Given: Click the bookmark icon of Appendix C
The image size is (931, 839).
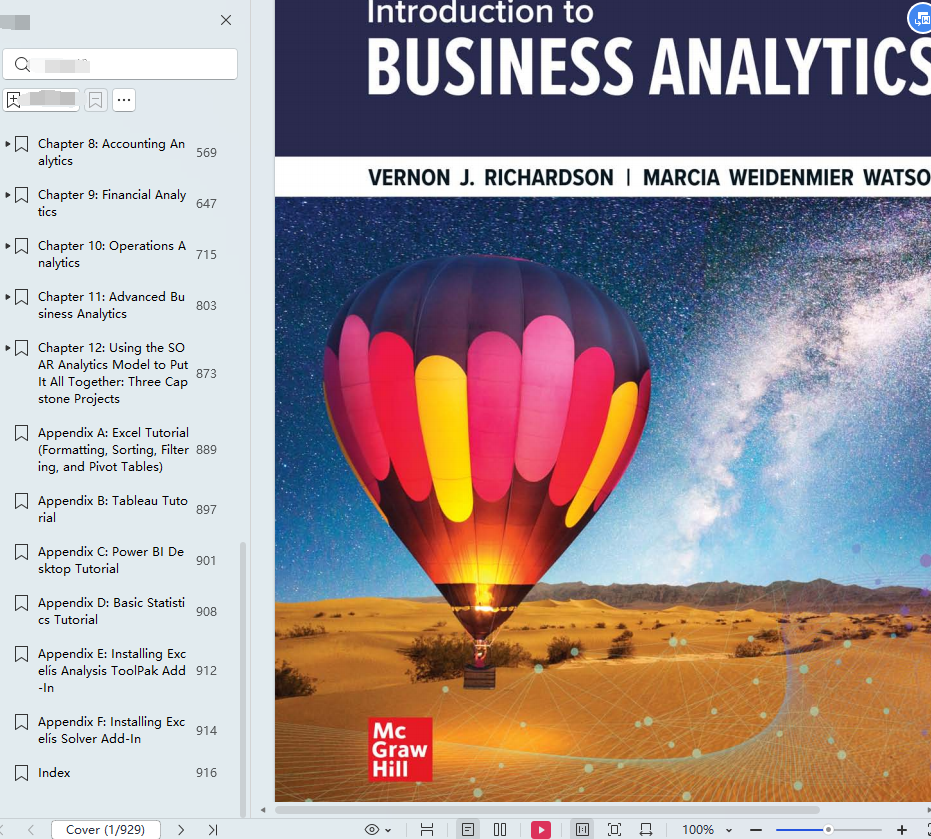Looking at the screenshot, I should tap(21, 553).
